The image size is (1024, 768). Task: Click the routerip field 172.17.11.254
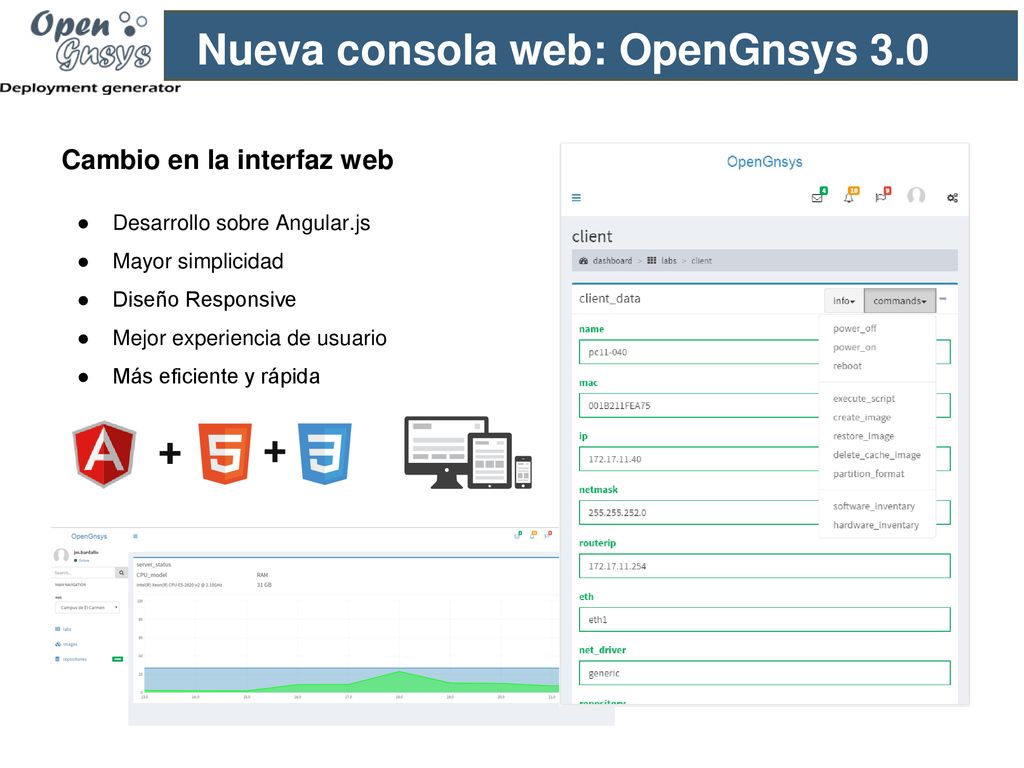click(x=765, y=566)
